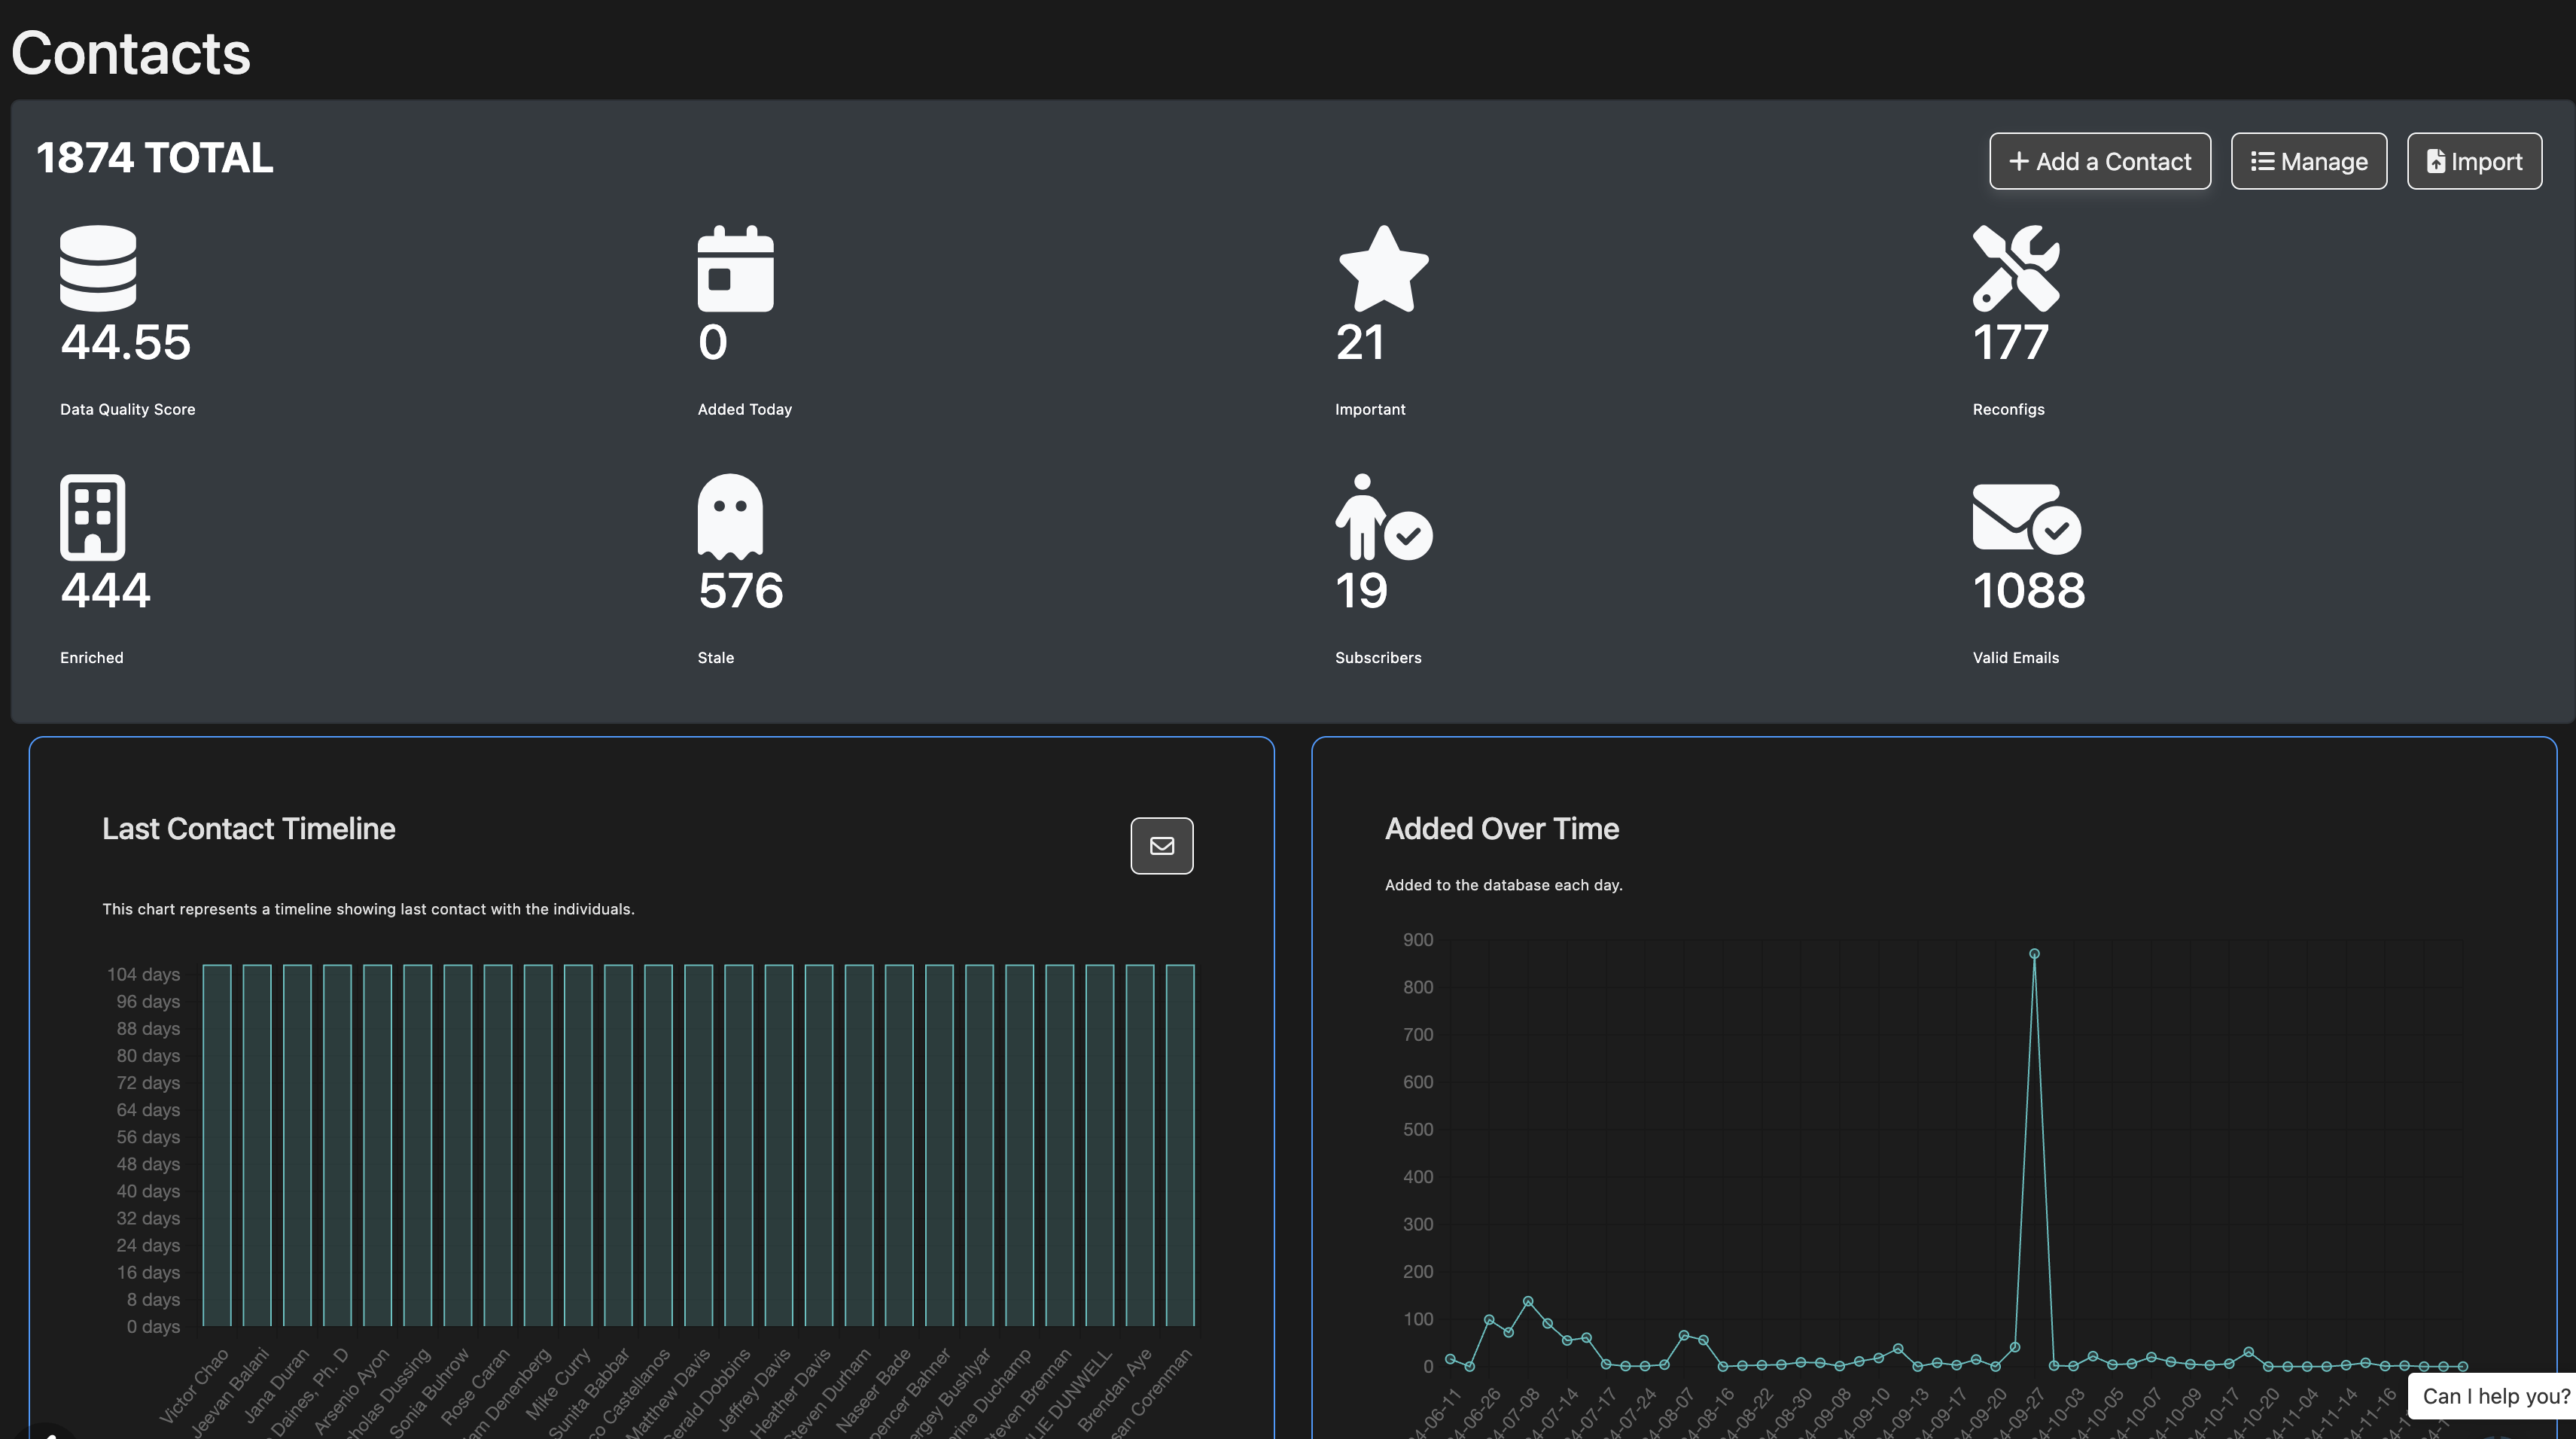
Task: Click the 444 Enriched value
Action: coord(105,590)
